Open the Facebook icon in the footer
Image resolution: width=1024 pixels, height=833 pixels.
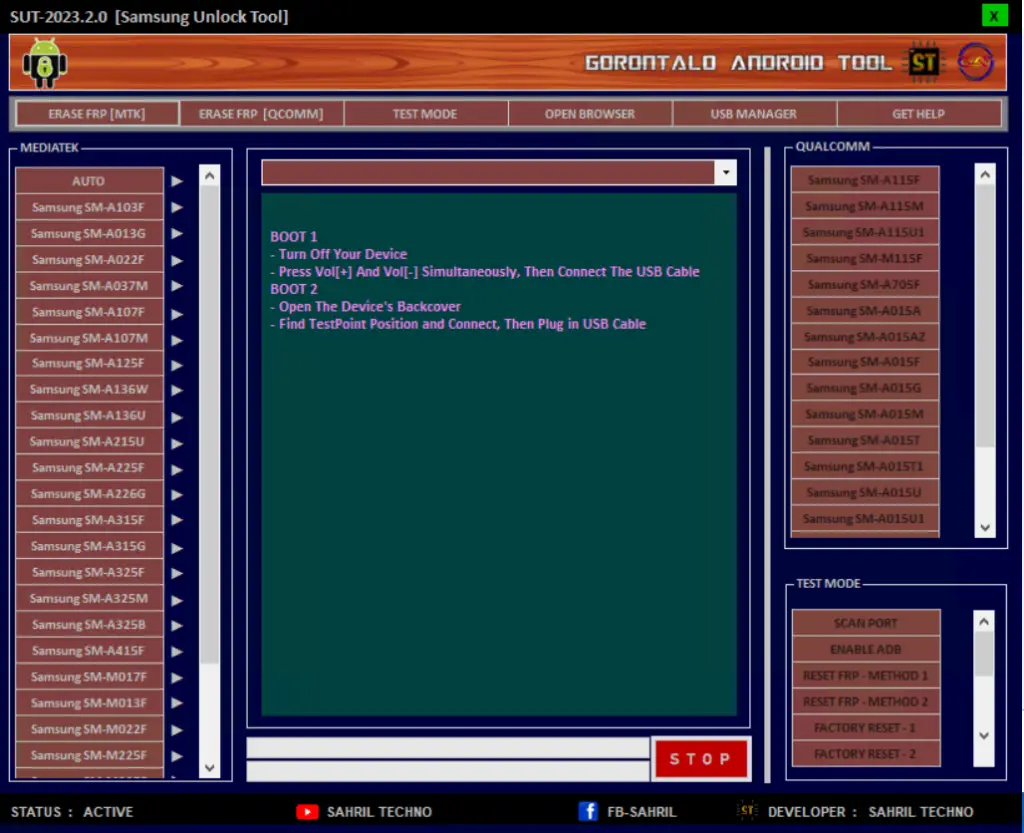coord(588,811)
